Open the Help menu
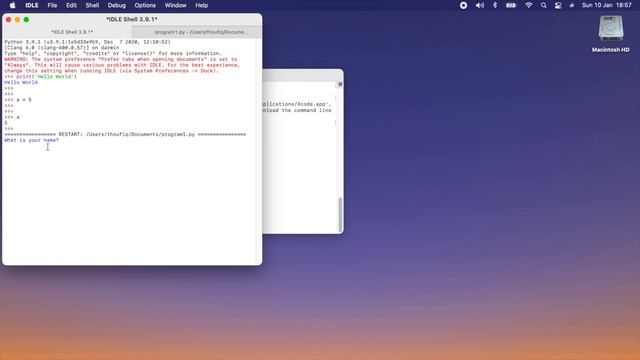This screenshot has height=360, width=640. [202, 5]
